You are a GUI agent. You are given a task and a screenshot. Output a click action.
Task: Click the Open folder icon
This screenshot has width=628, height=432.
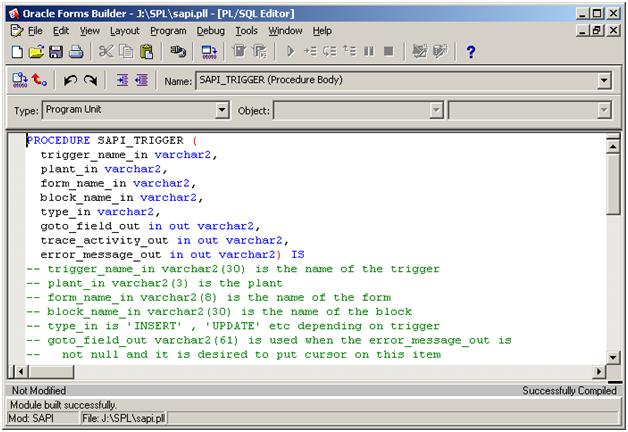click(x=36, y=52)
